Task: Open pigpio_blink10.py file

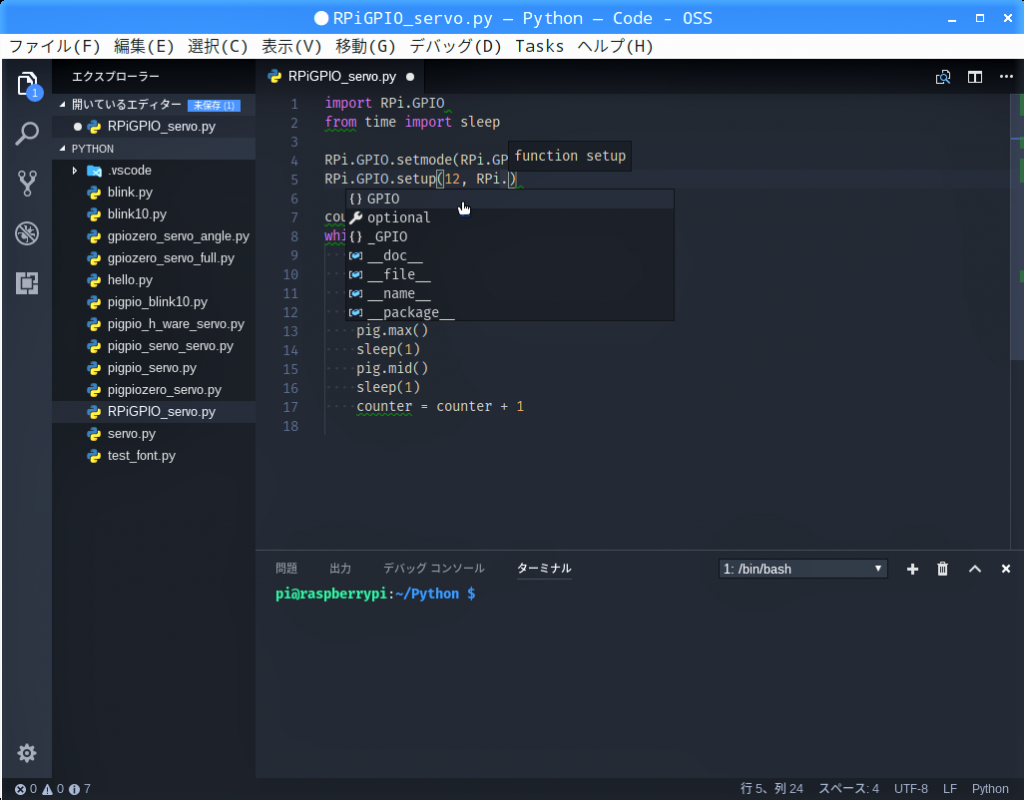Action: click(154, 302)
